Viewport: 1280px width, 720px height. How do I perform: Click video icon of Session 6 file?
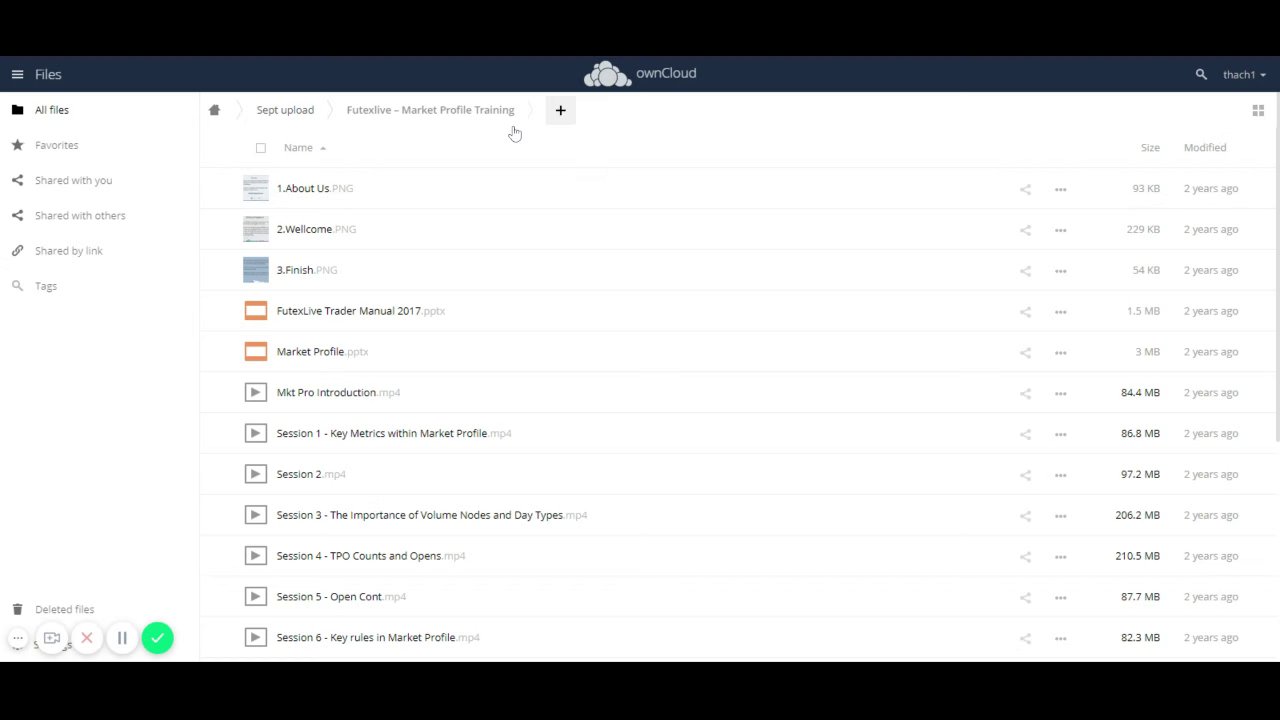click(x=256, y=637)
